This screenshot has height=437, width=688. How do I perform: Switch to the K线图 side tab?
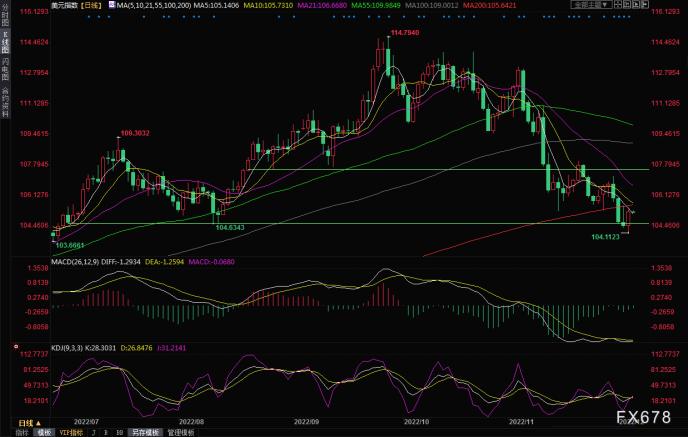[x=5, y=43]
